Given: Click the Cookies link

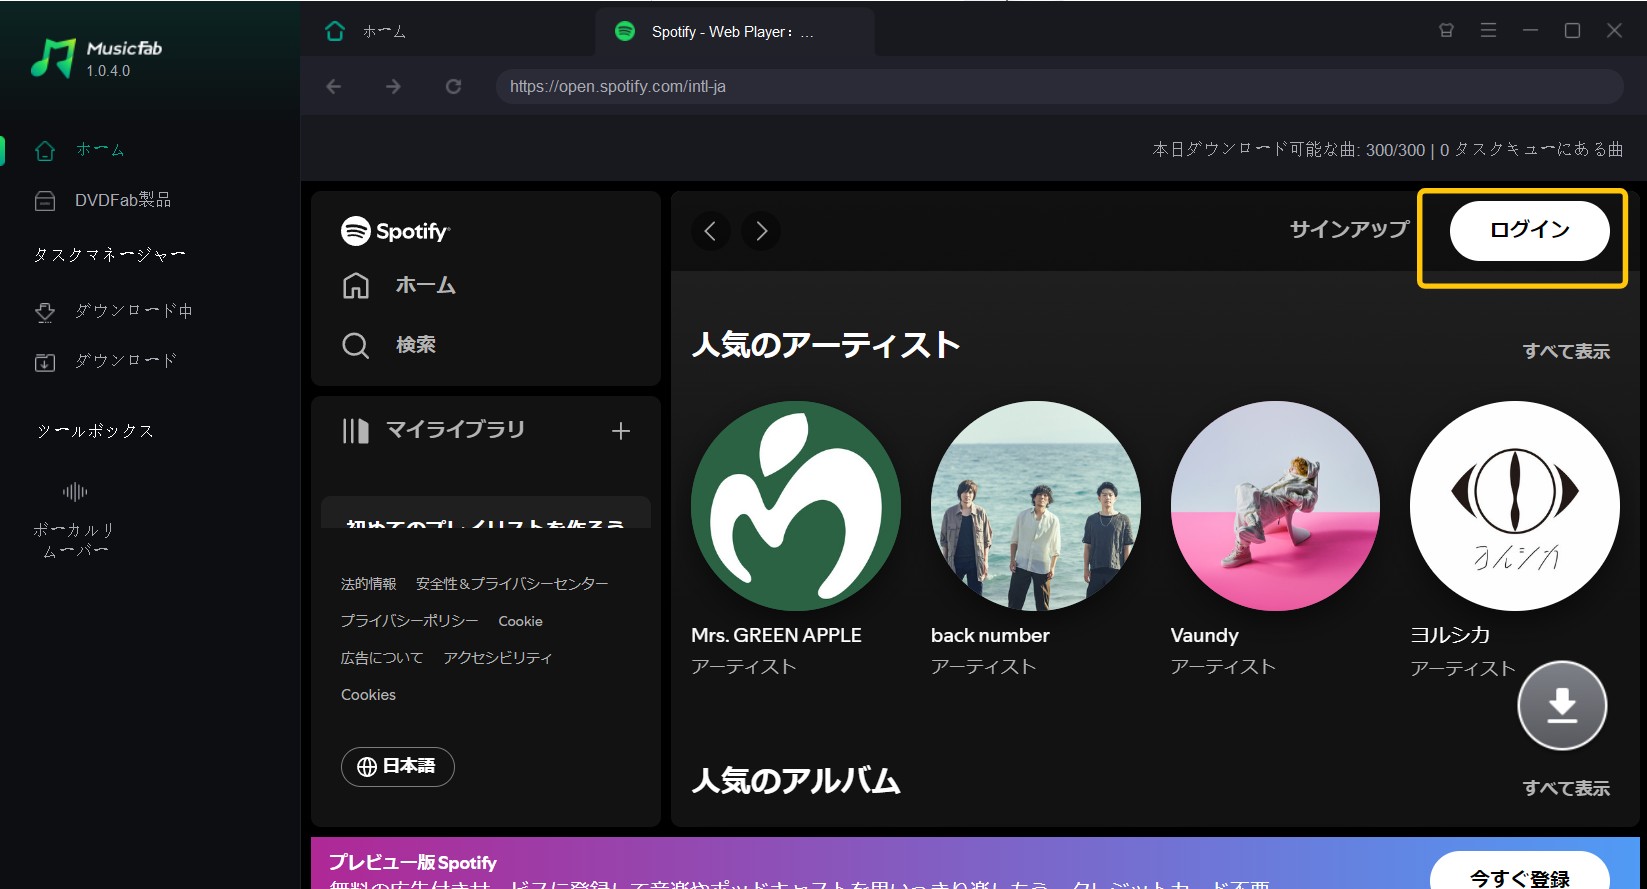Looking at the screenshot, I should [x=368, y=695].
